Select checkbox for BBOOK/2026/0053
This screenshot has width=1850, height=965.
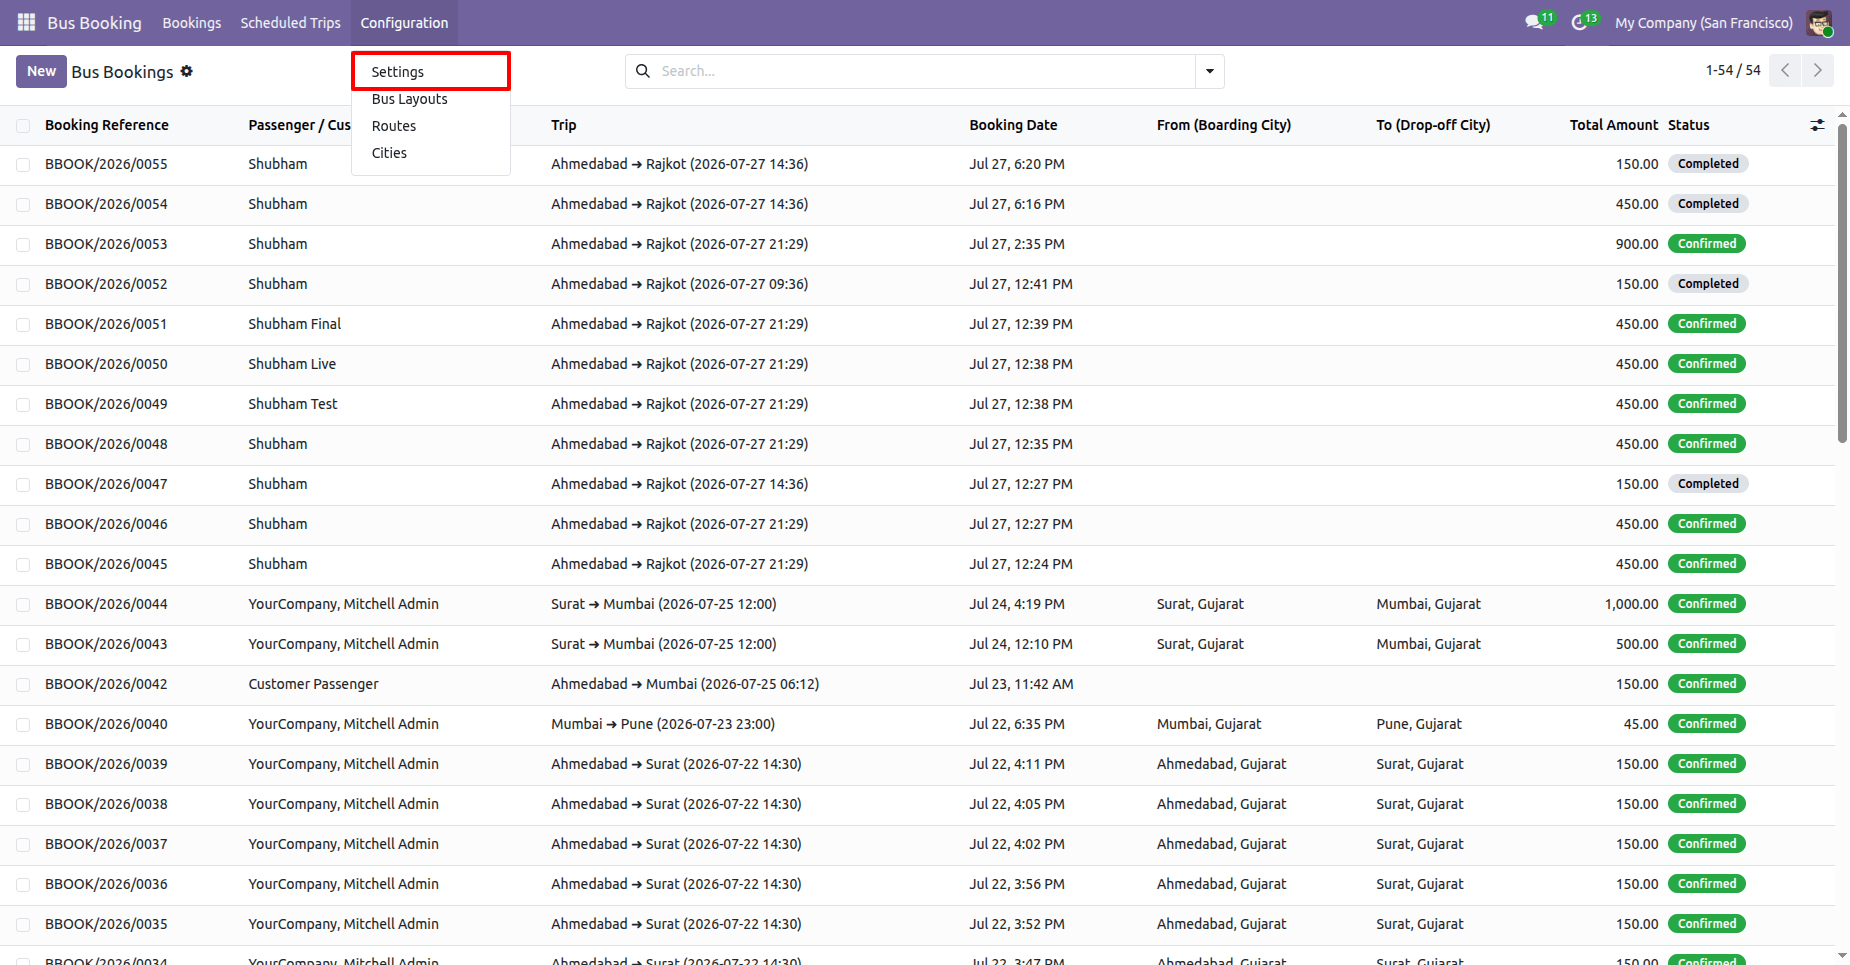(23, 245)
